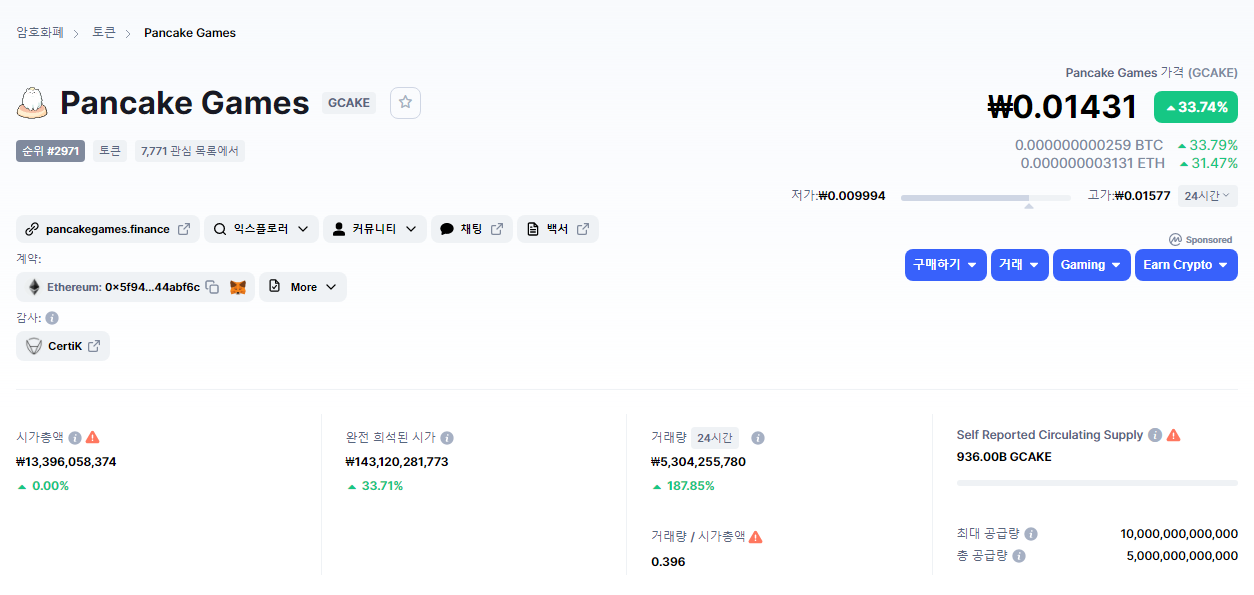The image size is (1254, 595).
Task: Open the 24시간 price range dropdown
Action: click(x=1208, y=196)
